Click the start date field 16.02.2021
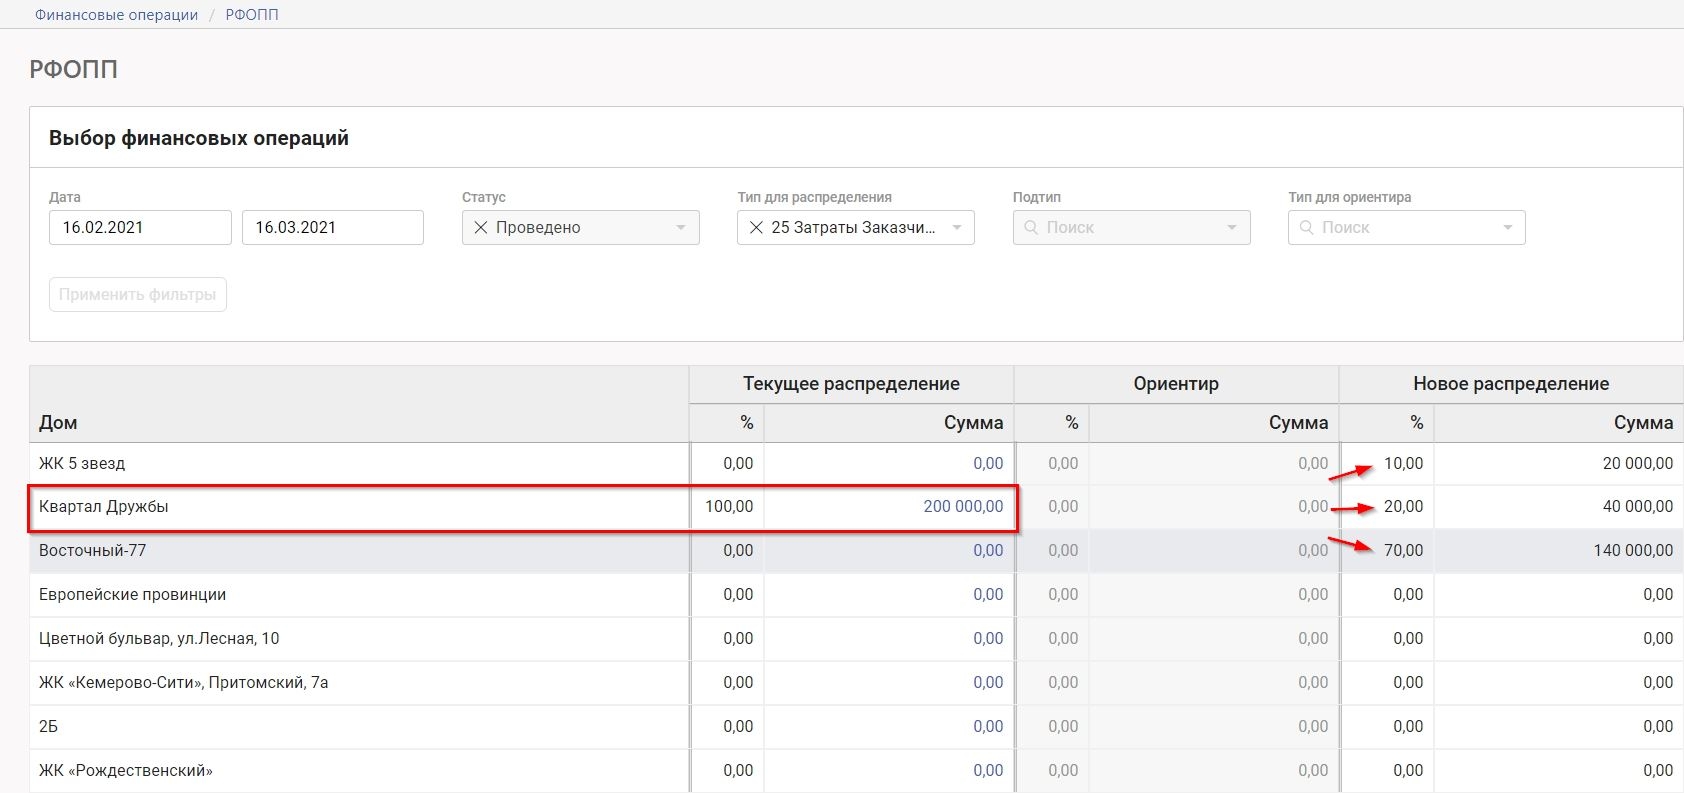This screenshot has width=1684, height=793. tap(140, 228)
